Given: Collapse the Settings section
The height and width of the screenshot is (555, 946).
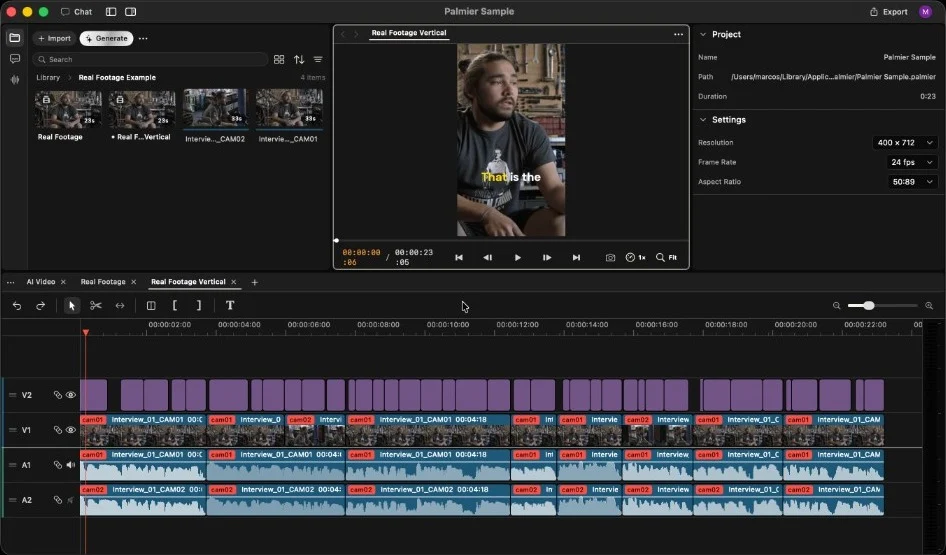Looking at the screenshot, I should click(x=703, y=119).
